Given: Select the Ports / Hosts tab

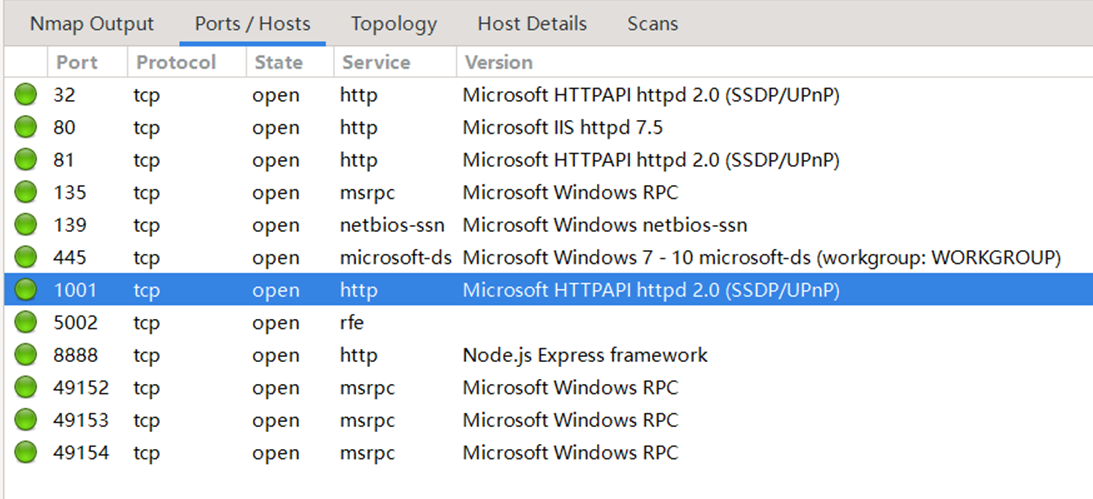Looking at the screenshot, I should click(x=252, y=23).
